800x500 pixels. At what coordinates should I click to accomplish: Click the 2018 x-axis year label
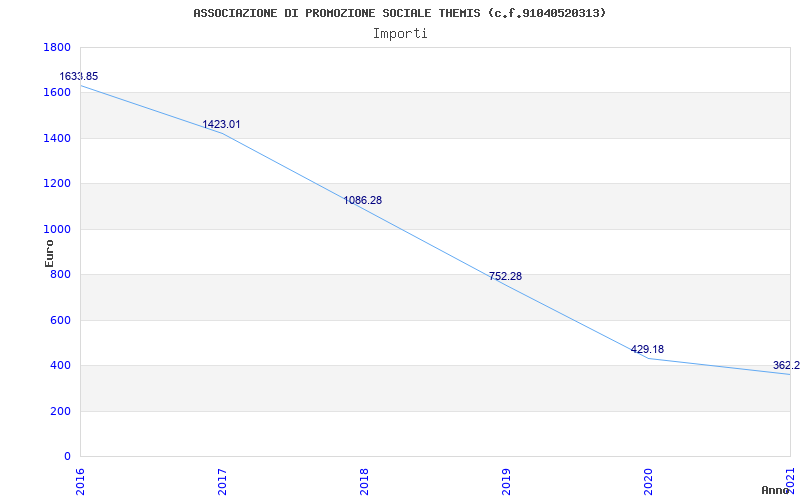(x=364, y=482)
